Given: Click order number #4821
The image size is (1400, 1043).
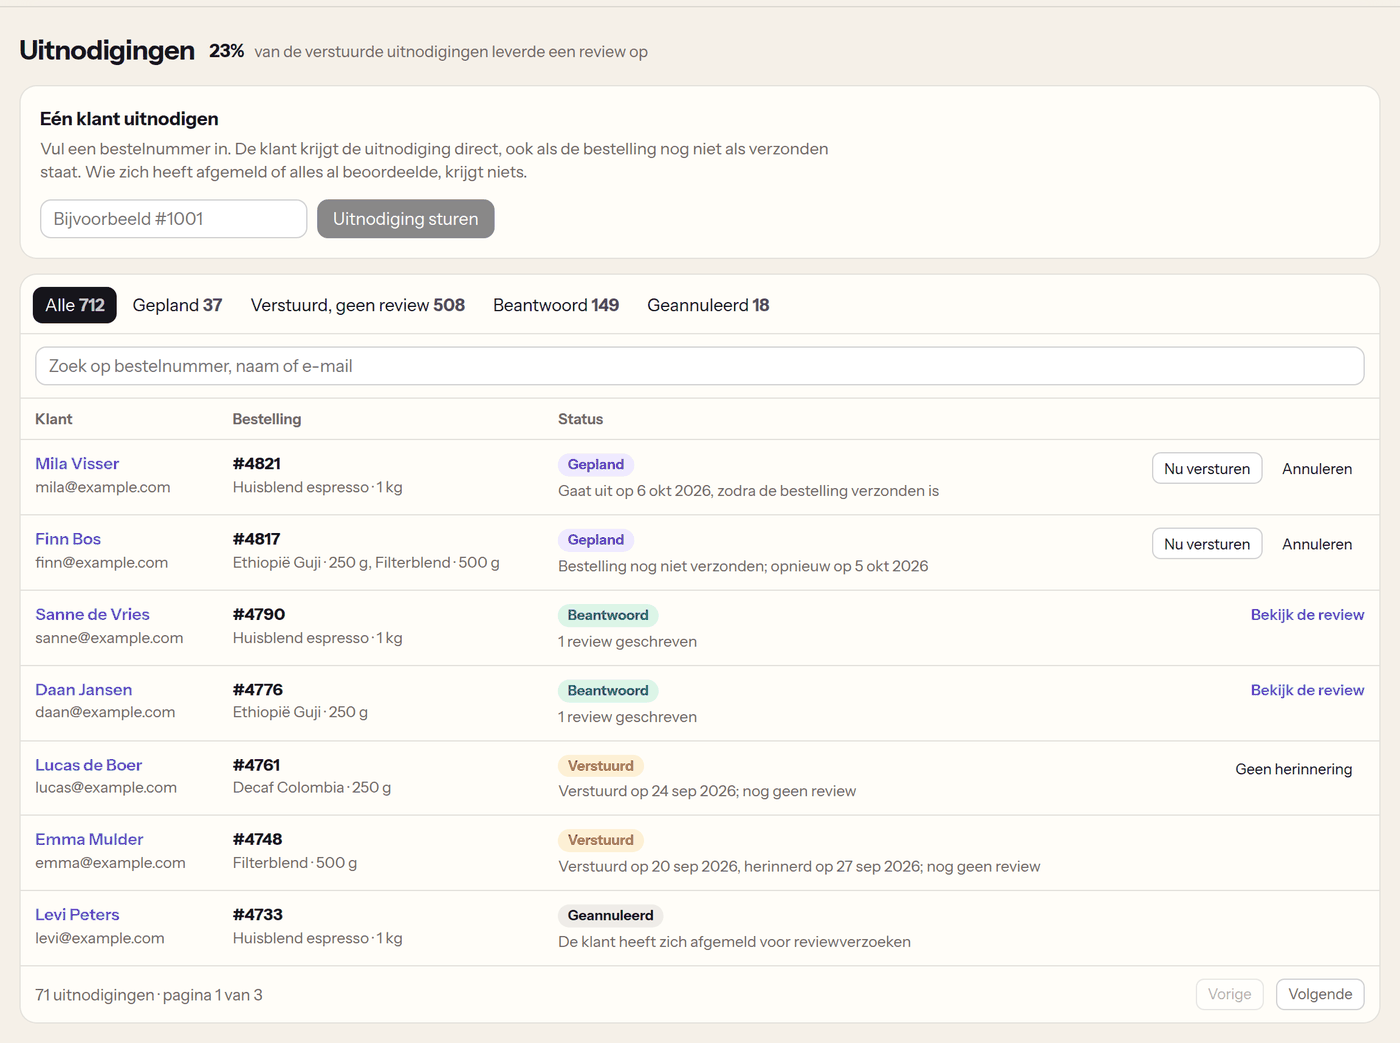Looking at the screenshot, I should pyautogui.click(x=257, y=464).
